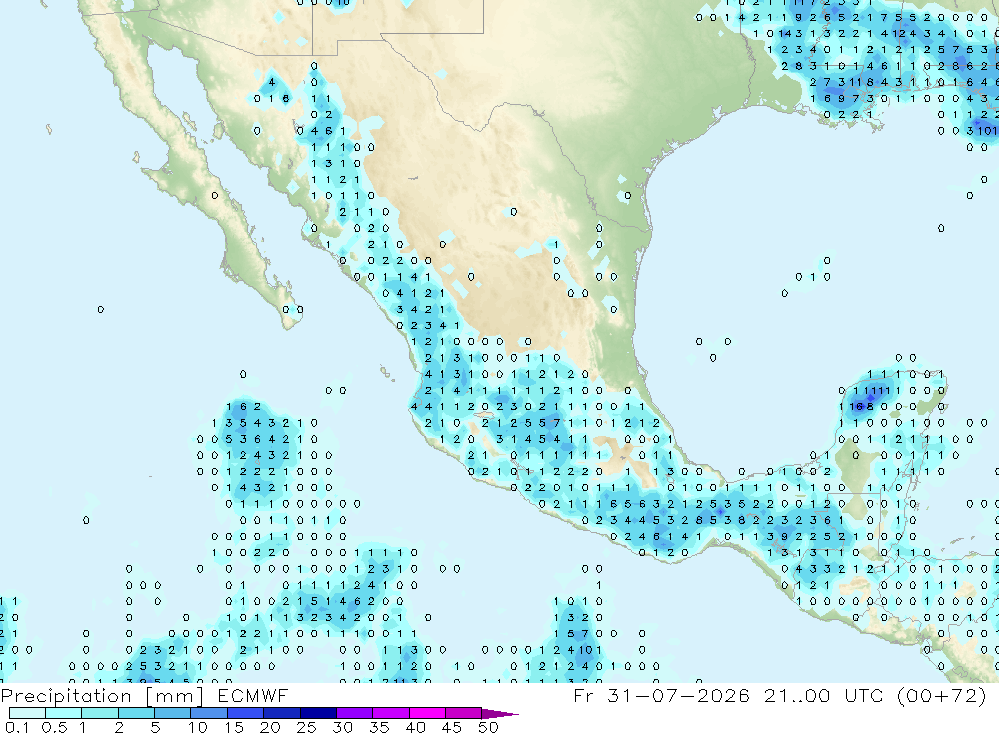This screenshot has height=733, width=1000.
Task: Pick the 10–15 mm legend color swatch
Action: pyautogui.click(x=209, y=713)
